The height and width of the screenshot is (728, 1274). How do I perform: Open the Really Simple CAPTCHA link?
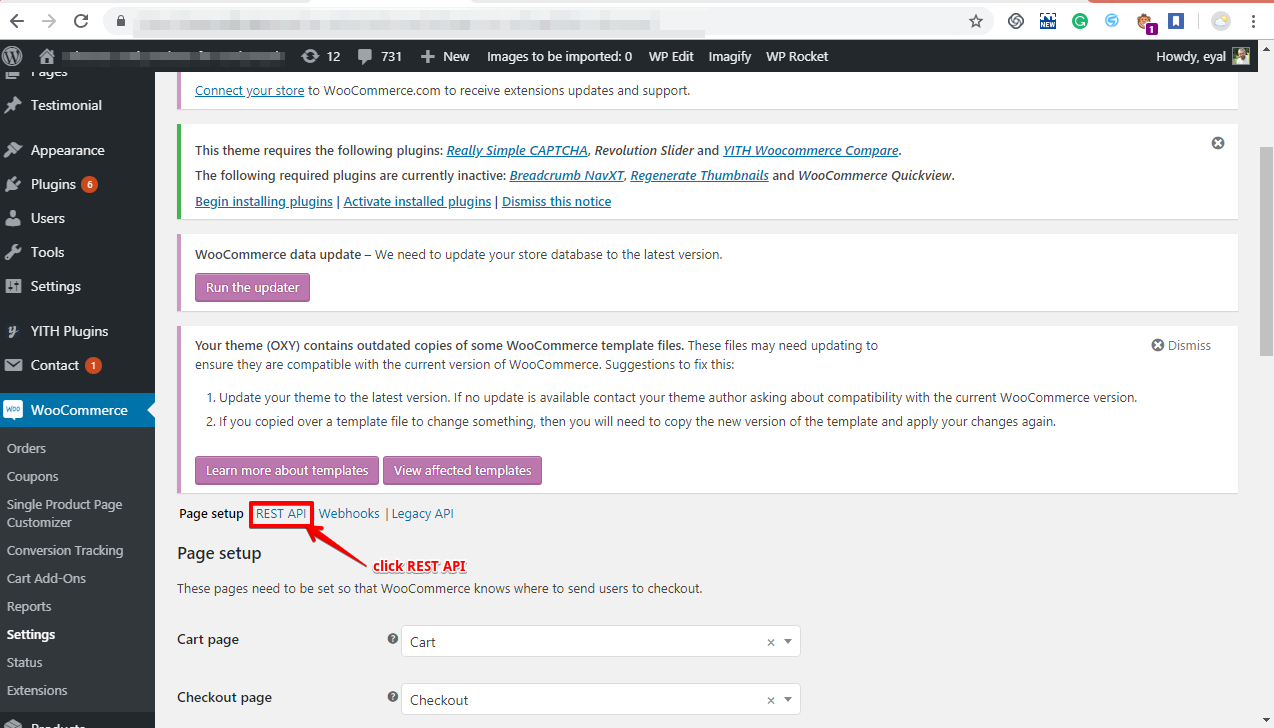click(518, 150)
